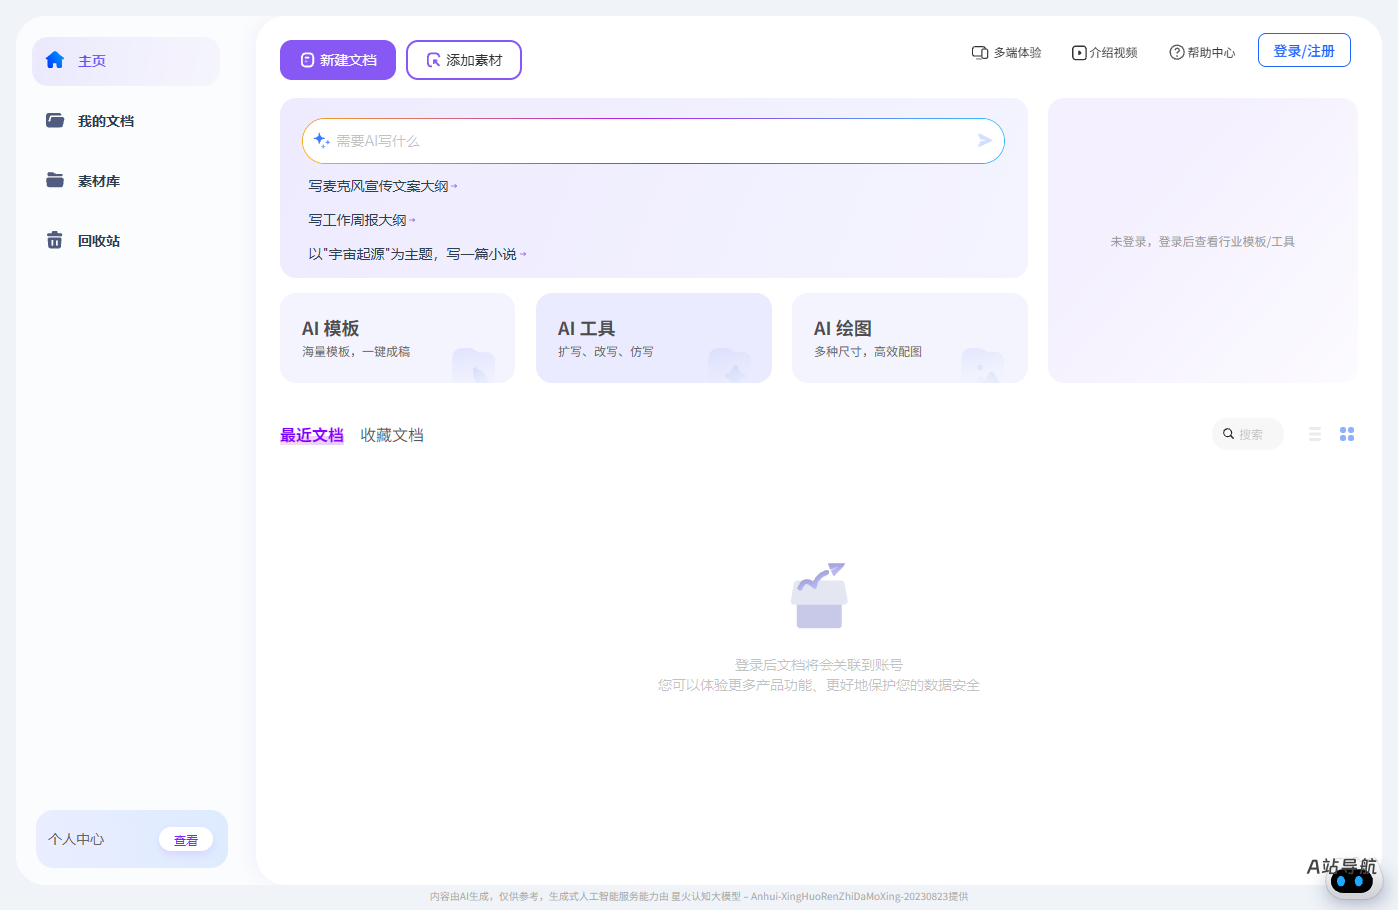Click the 多种尺寸，高效配图 subtitle
The image size is (1398, 910).
point(868,352)
